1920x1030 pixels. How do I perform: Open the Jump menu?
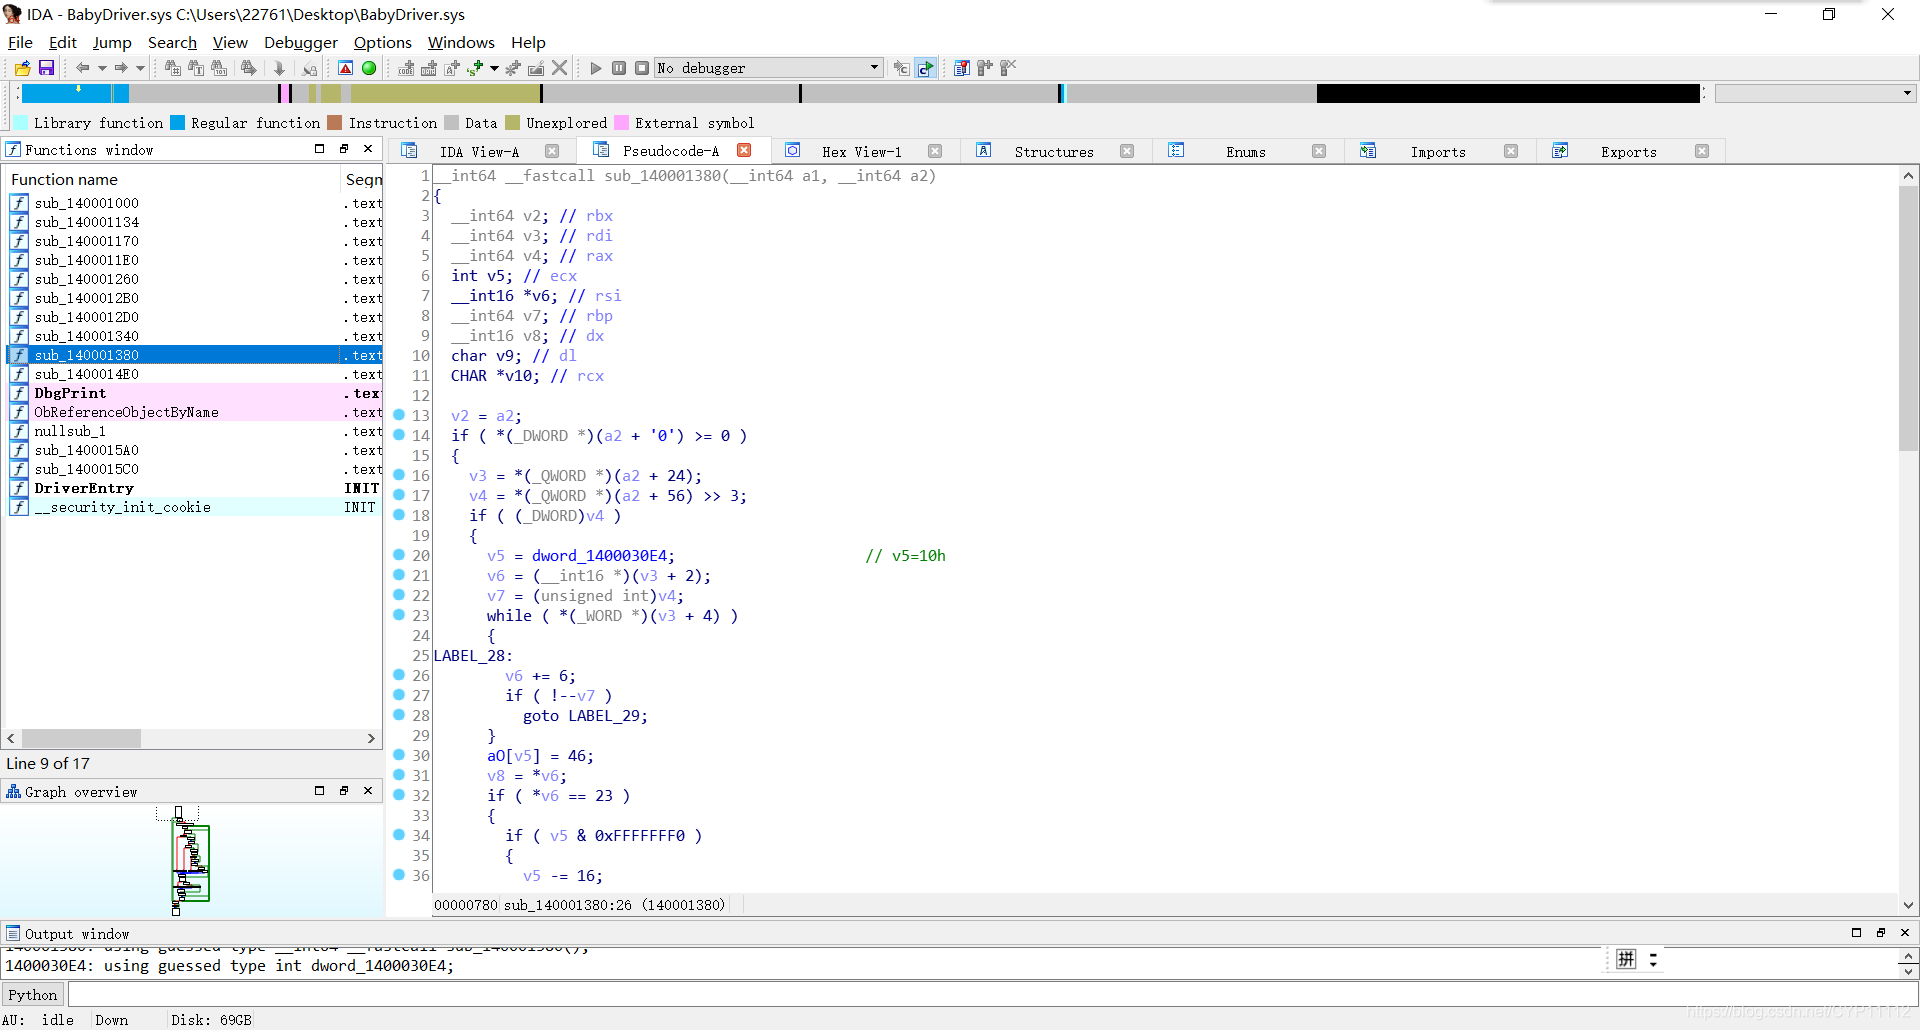click(112, 42)
